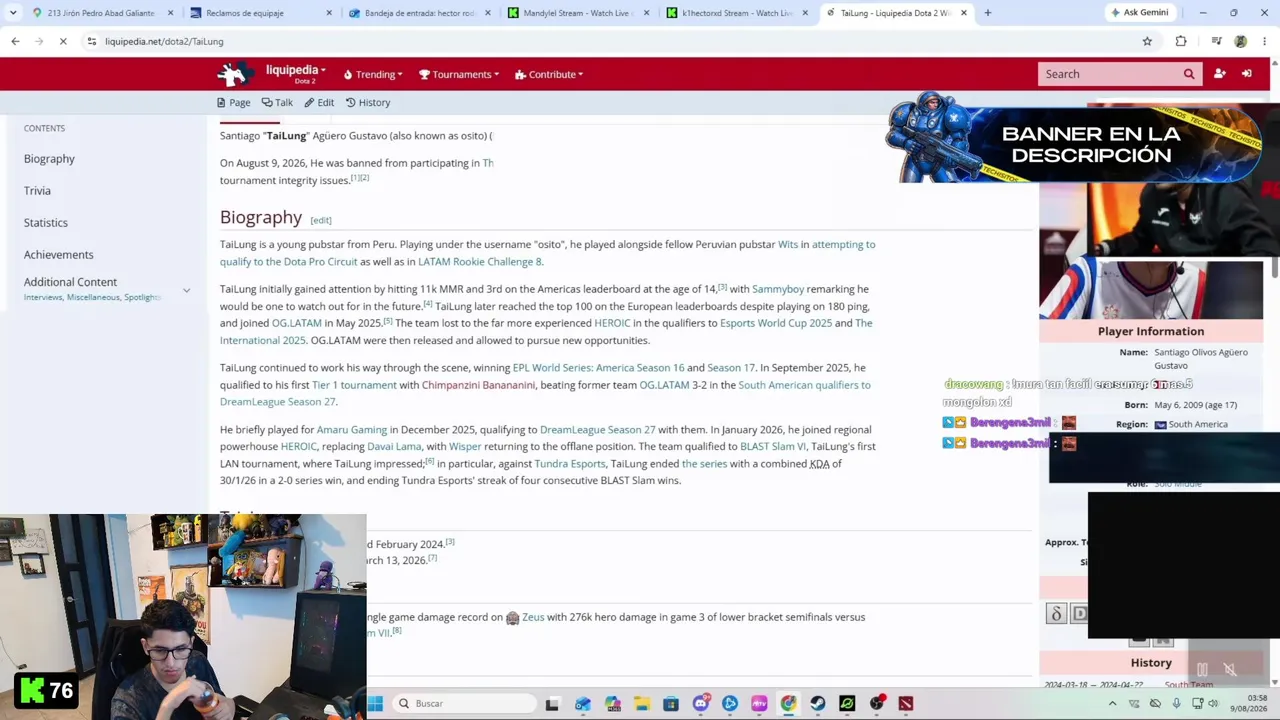
Task: Open the Esports World Cup 2025 link
Action: (776, 323)
